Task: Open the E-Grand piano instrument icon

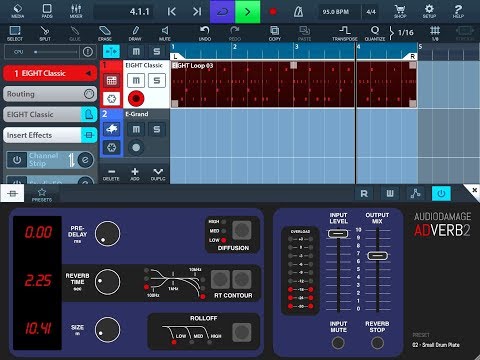Action: (x=111, y=129)
